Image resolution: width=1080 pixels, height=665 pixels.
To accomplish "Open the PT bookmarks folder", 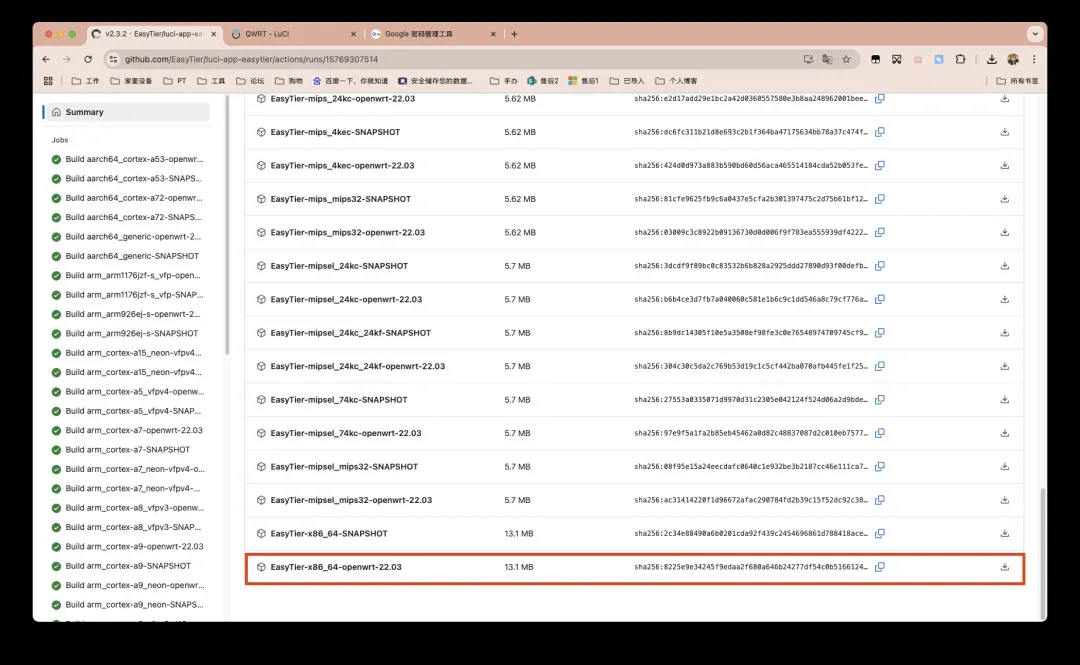I will [175, 81].
